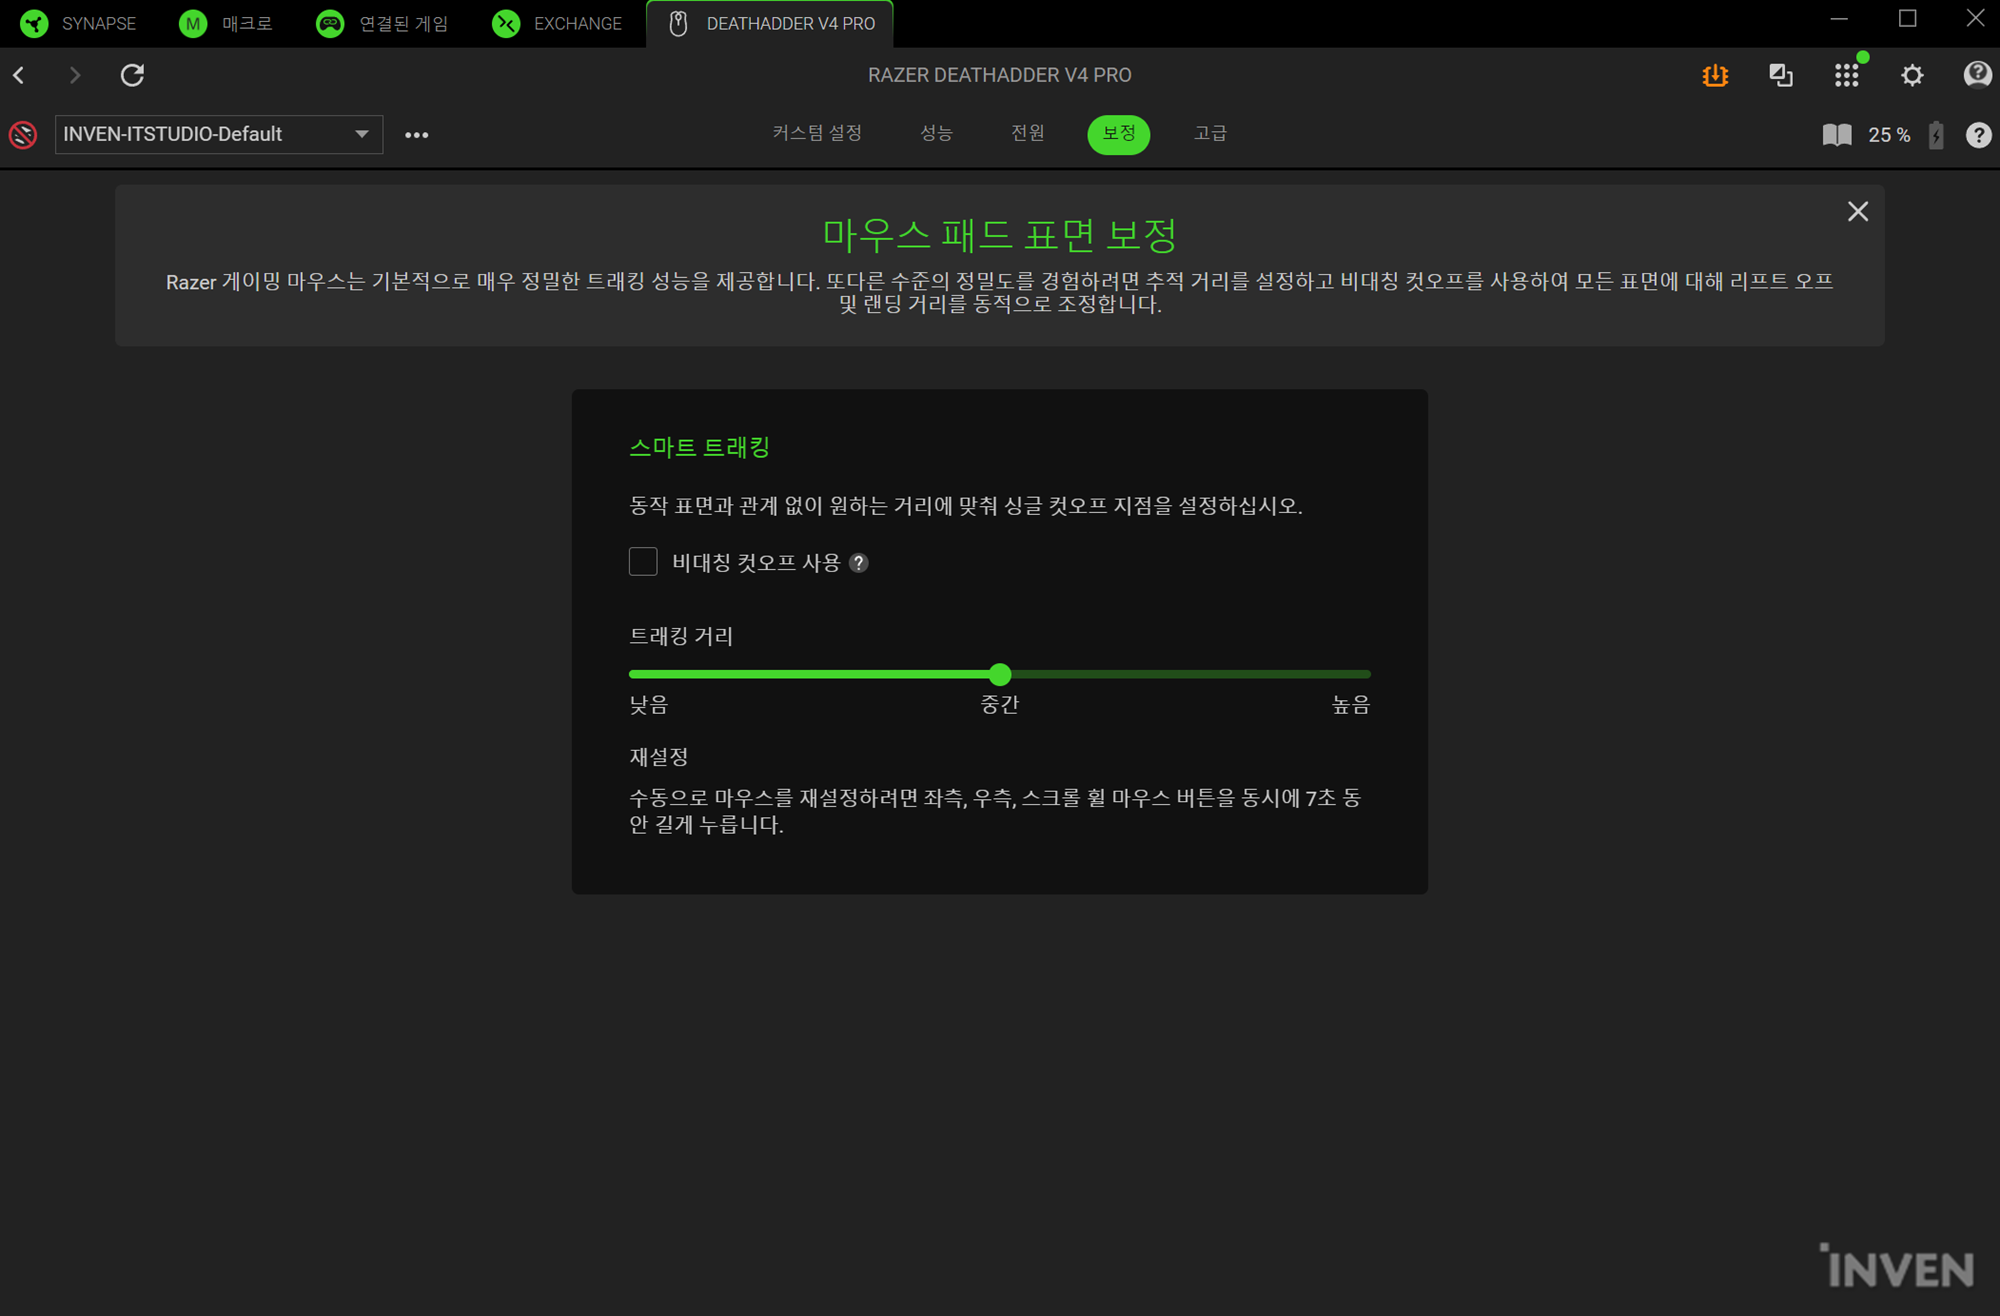This screenshot has height=1316, width=2000.
Task: Open the apps grid launcher icon
Action: point(1847,75)
